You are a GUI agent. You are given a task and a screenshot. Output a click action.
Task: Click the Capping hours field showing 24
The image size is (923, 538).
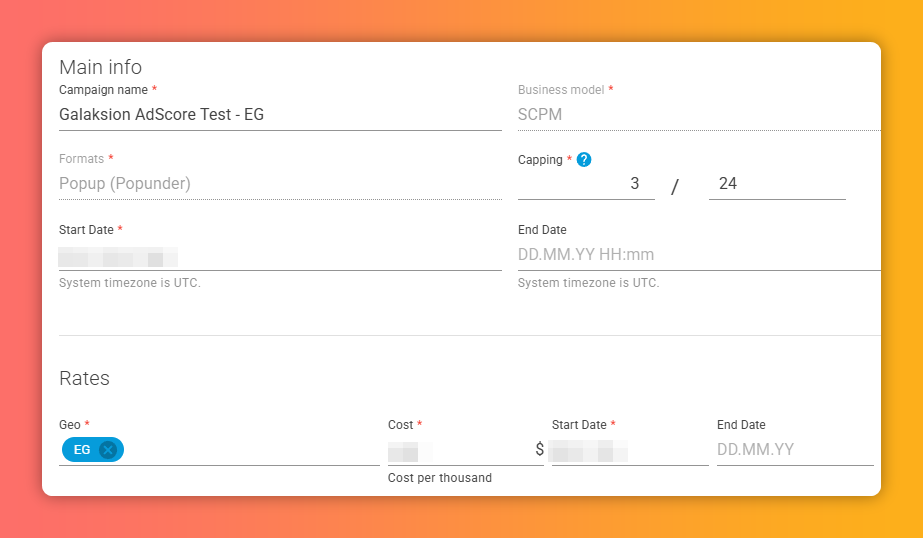click(x=777, y=184)
